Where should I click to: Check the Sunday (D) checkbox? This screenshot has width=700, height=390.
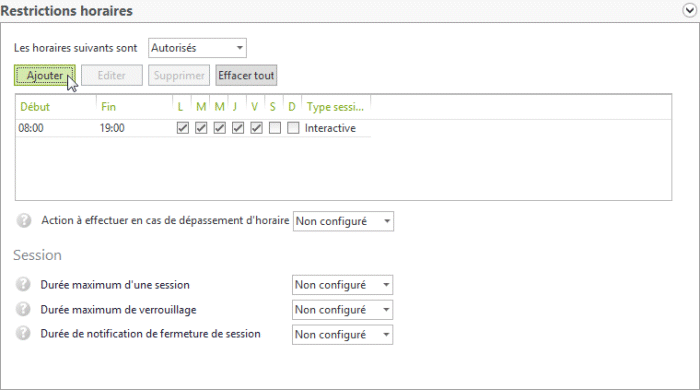293,128
